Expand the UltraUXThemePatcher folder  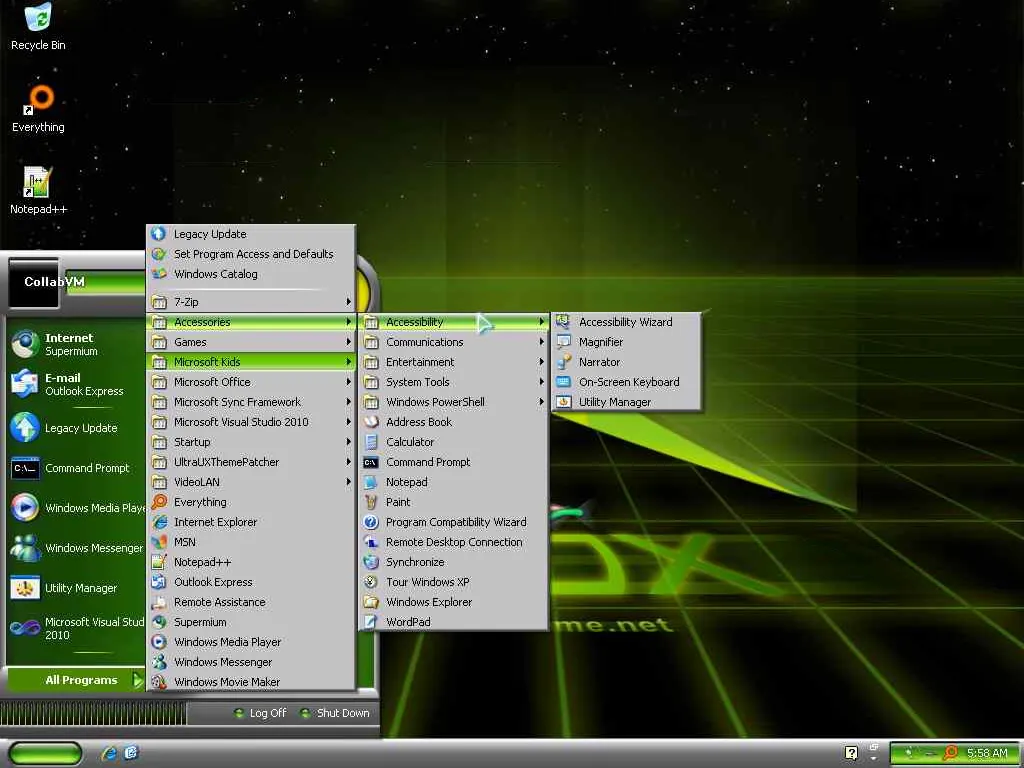pyautogui.click(x=251, y=462)
